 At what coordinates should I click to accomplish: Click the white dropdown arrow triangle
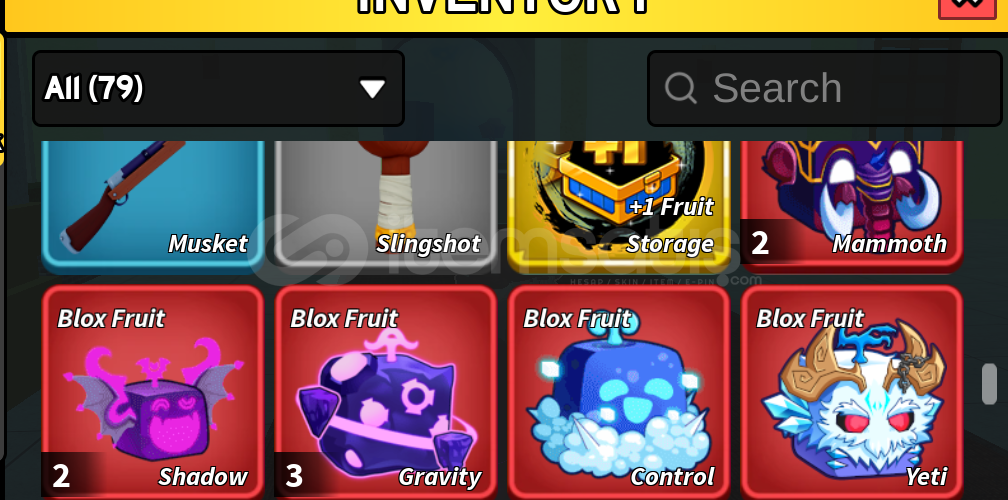(x=372, y=89)
